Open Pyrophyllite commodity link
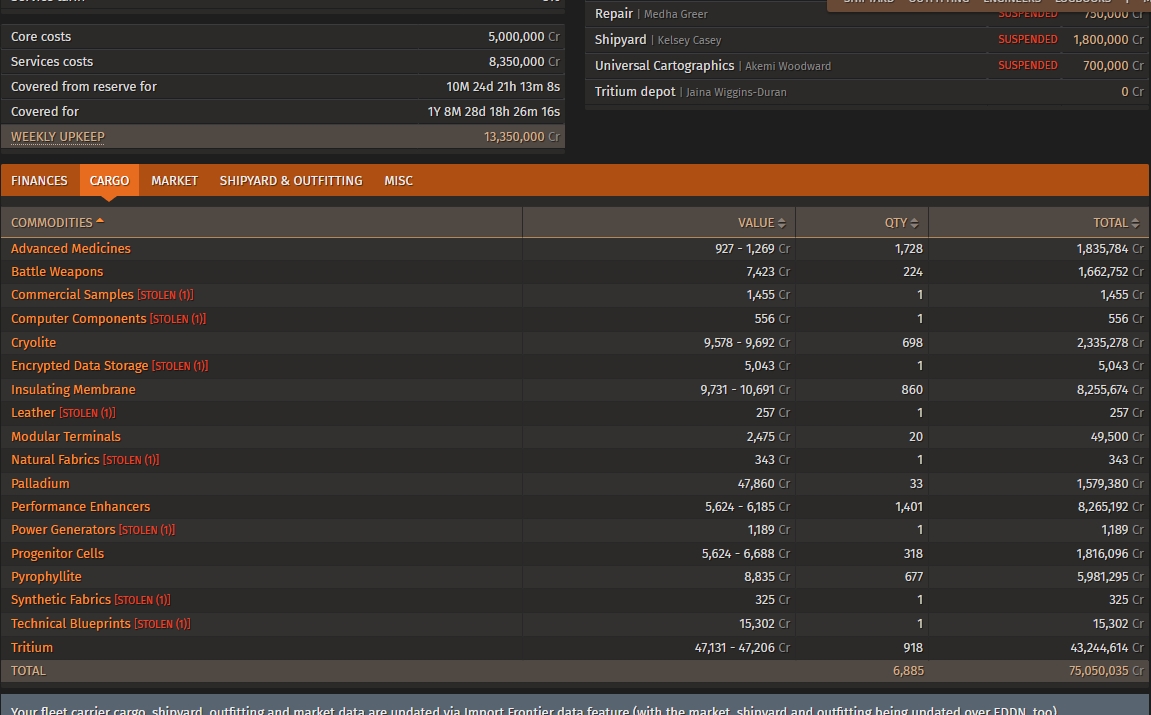1151x715 pixels. 46,576
